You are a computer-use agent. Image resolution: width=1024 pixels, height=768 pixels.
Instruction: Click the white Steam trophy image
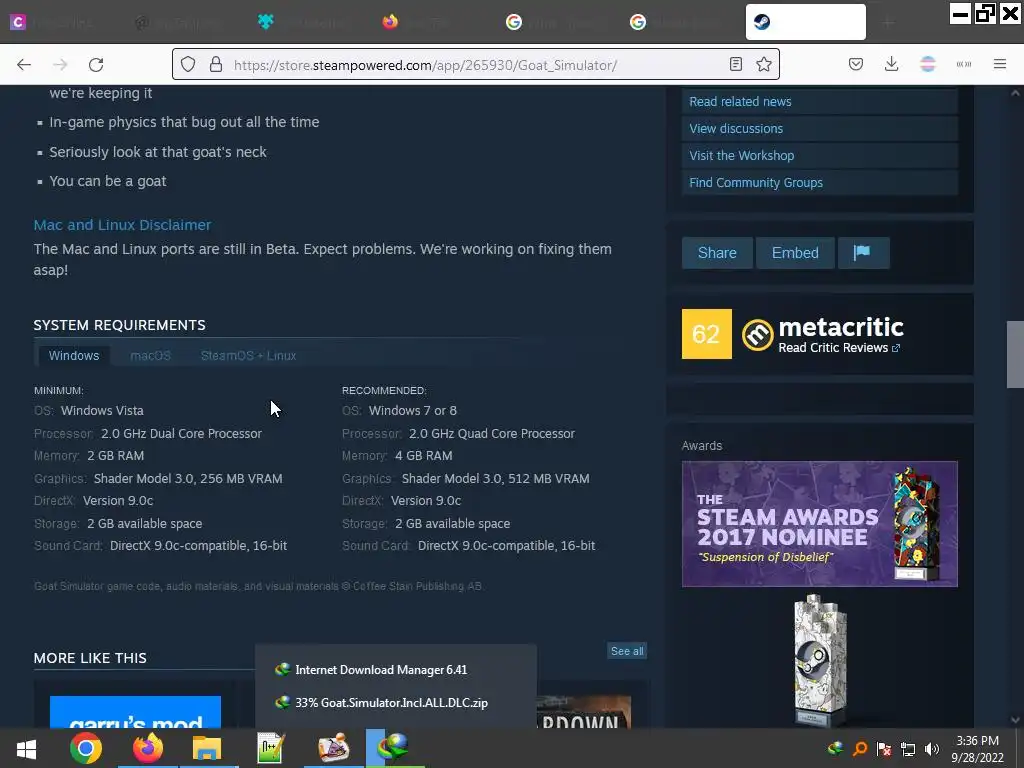[820, 660]
